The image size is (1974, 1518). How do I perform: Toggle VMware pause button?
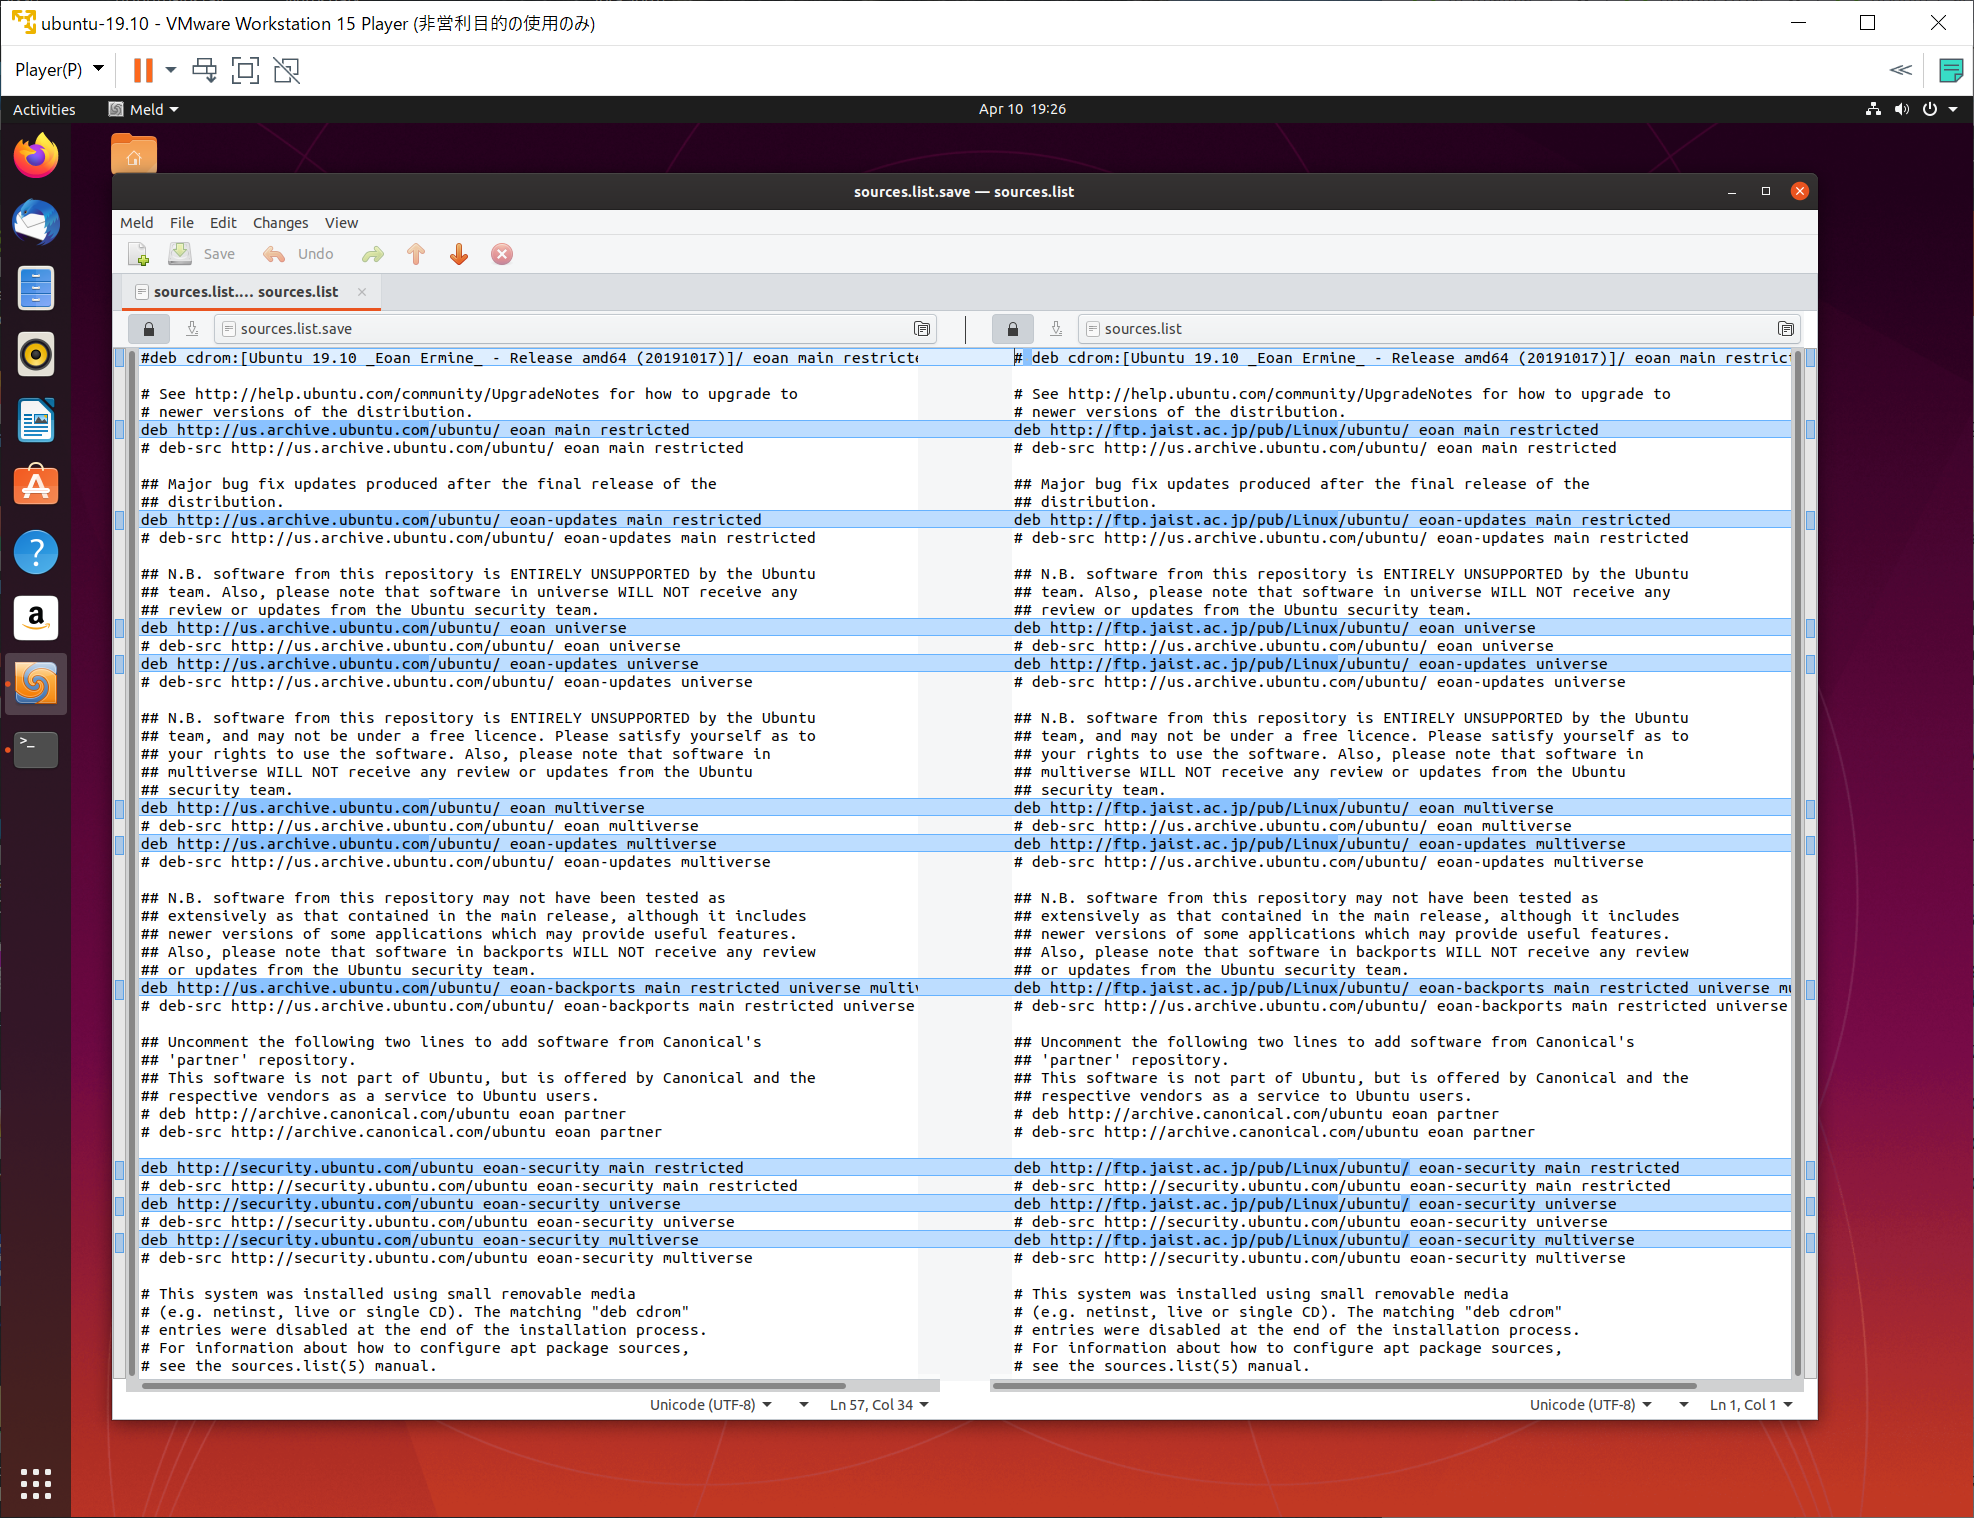point(143,70)
